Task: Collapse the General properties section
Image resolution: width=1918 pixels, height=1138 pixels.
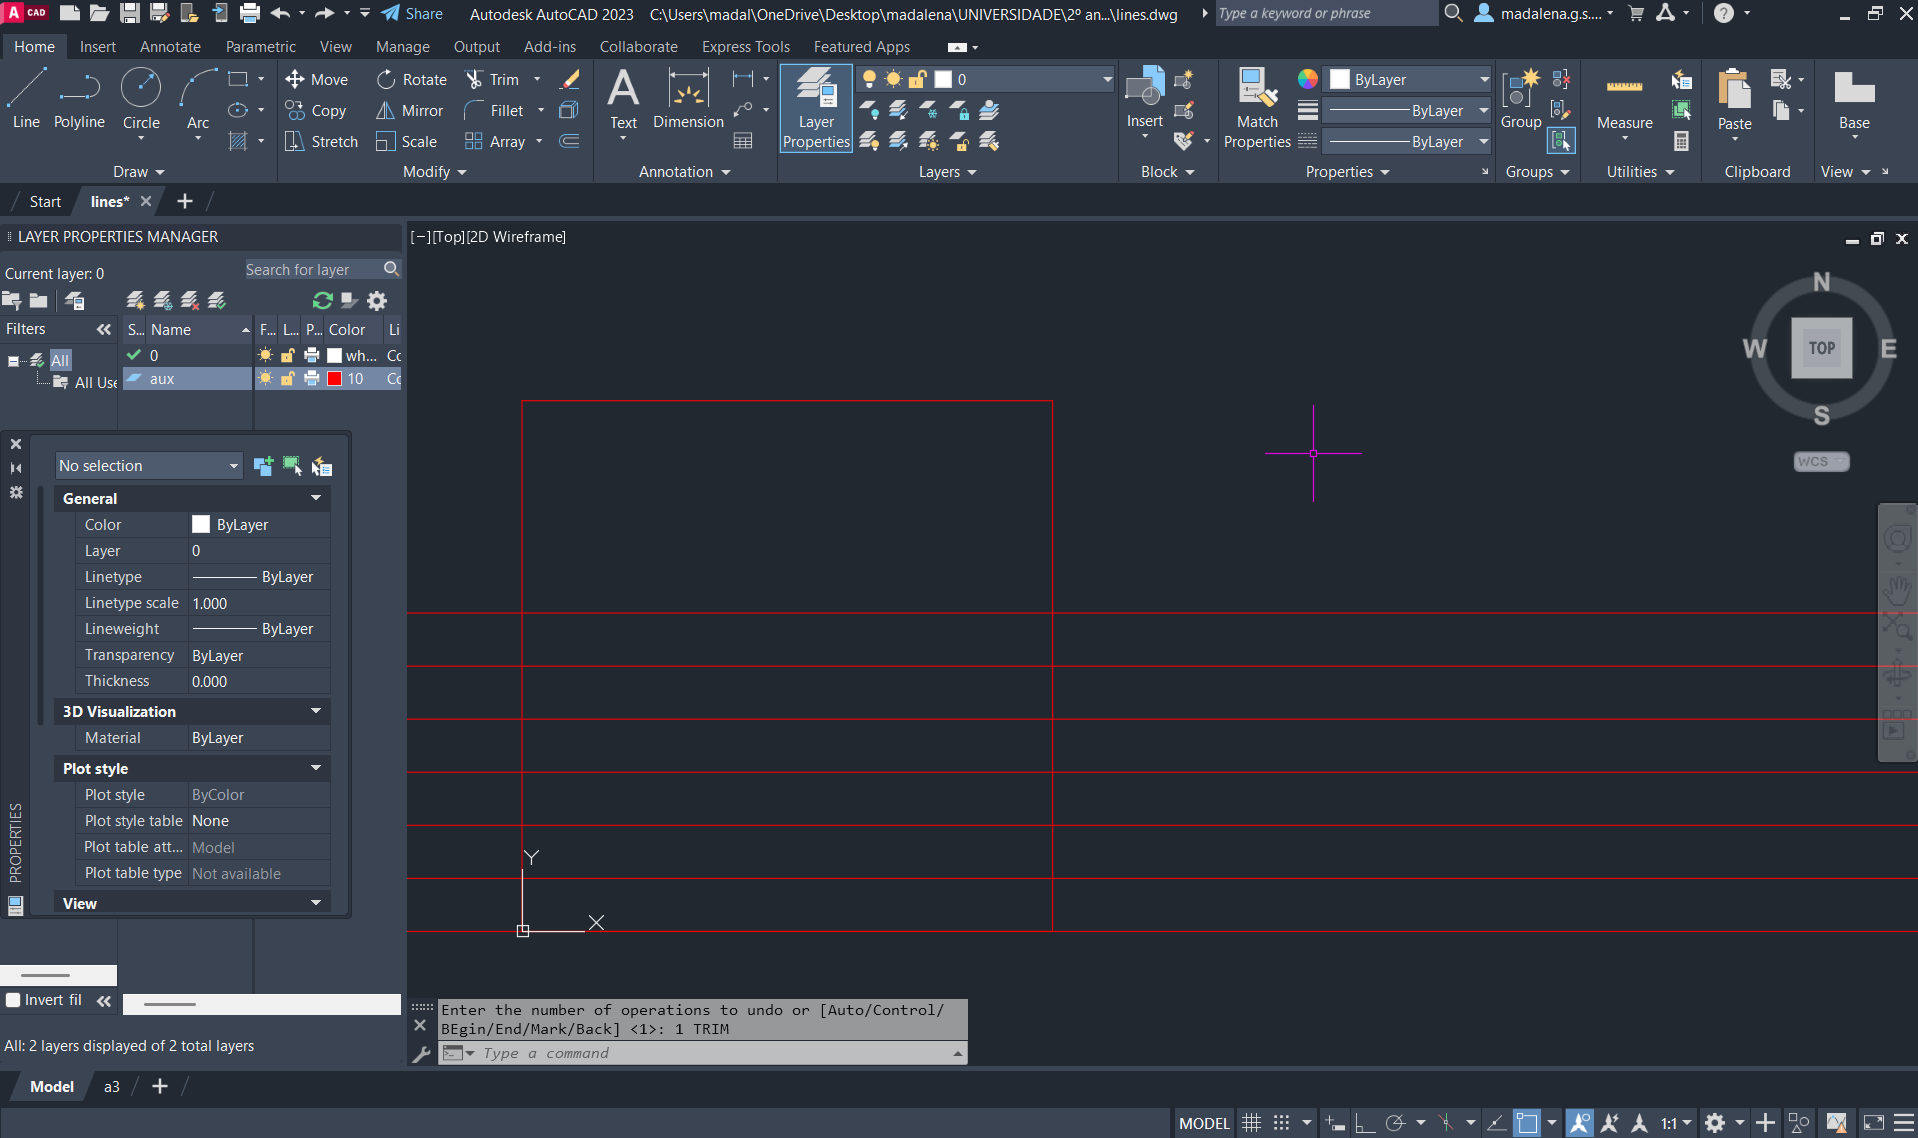Action: 316,498
